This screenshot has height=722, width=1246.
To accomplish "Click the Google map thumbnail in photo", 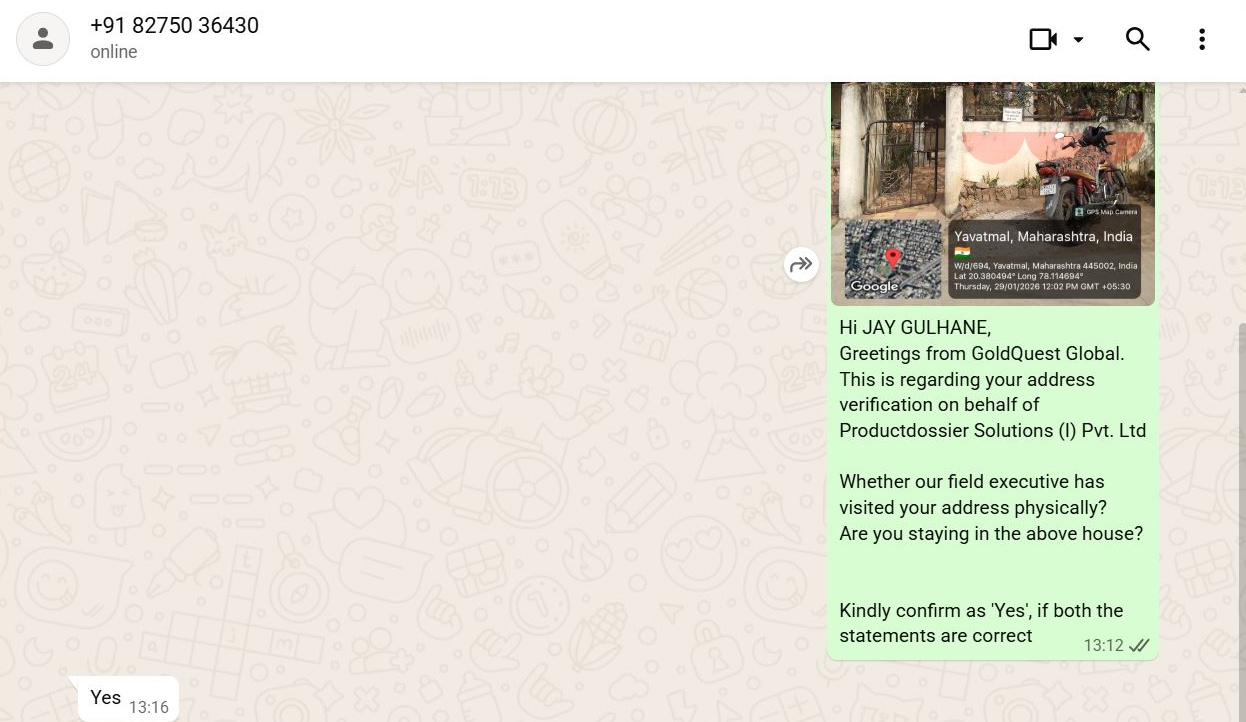I will pos(893,259).
